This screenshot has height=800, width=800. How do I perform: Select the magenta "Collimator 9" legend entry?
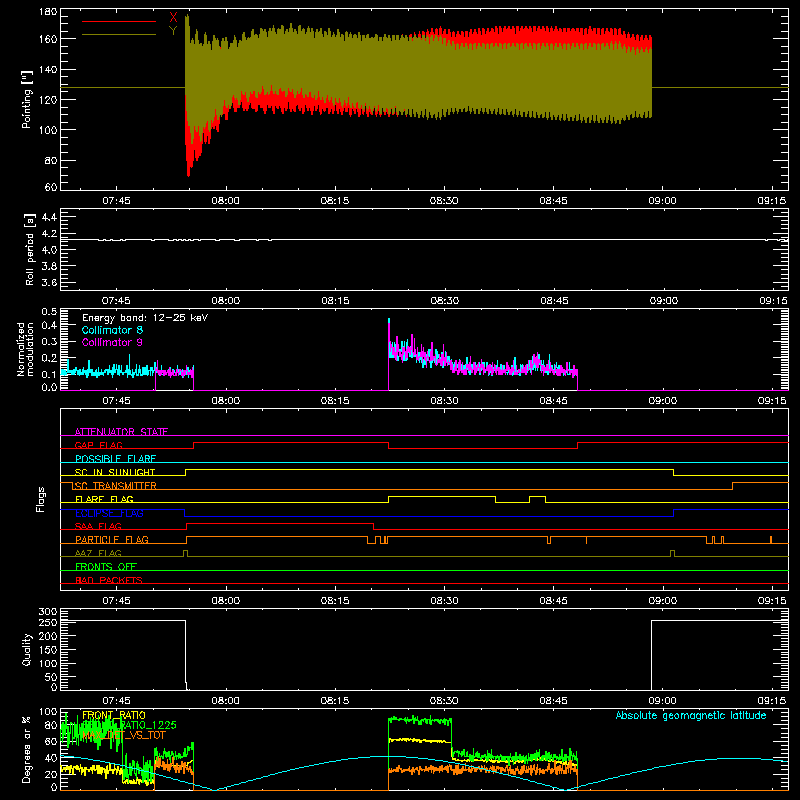pyautogui.click(x=112, y=342)
